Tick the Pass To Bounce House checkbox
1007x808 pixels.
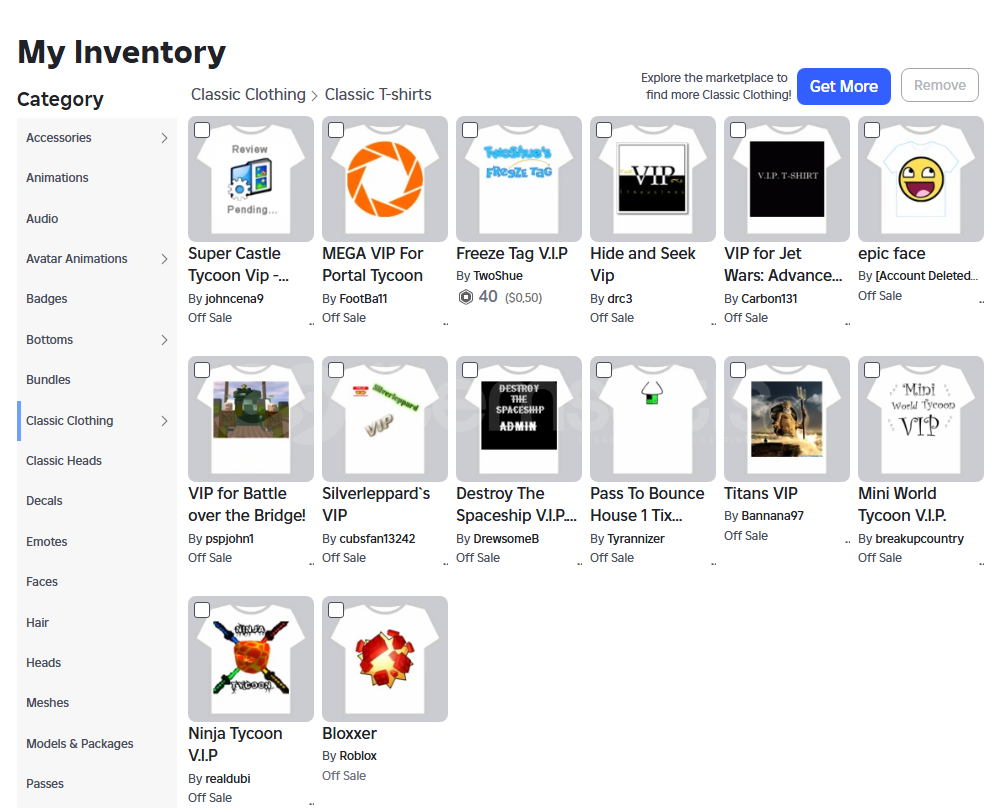pyautogui.click(x=604, y=370)
